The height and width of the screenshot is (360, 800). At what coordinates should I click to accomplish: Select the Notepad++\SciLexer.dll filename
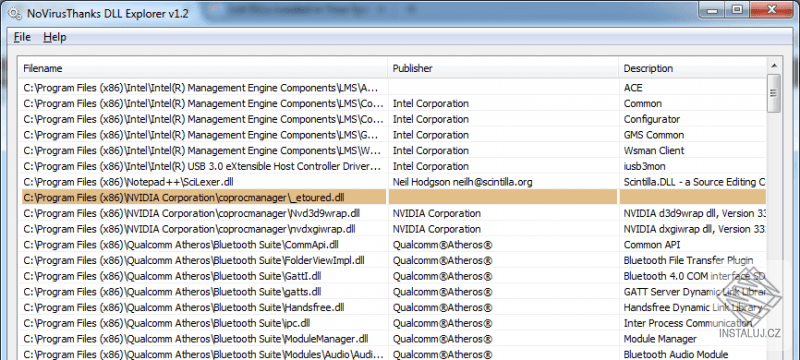click(x=129, y=182)
